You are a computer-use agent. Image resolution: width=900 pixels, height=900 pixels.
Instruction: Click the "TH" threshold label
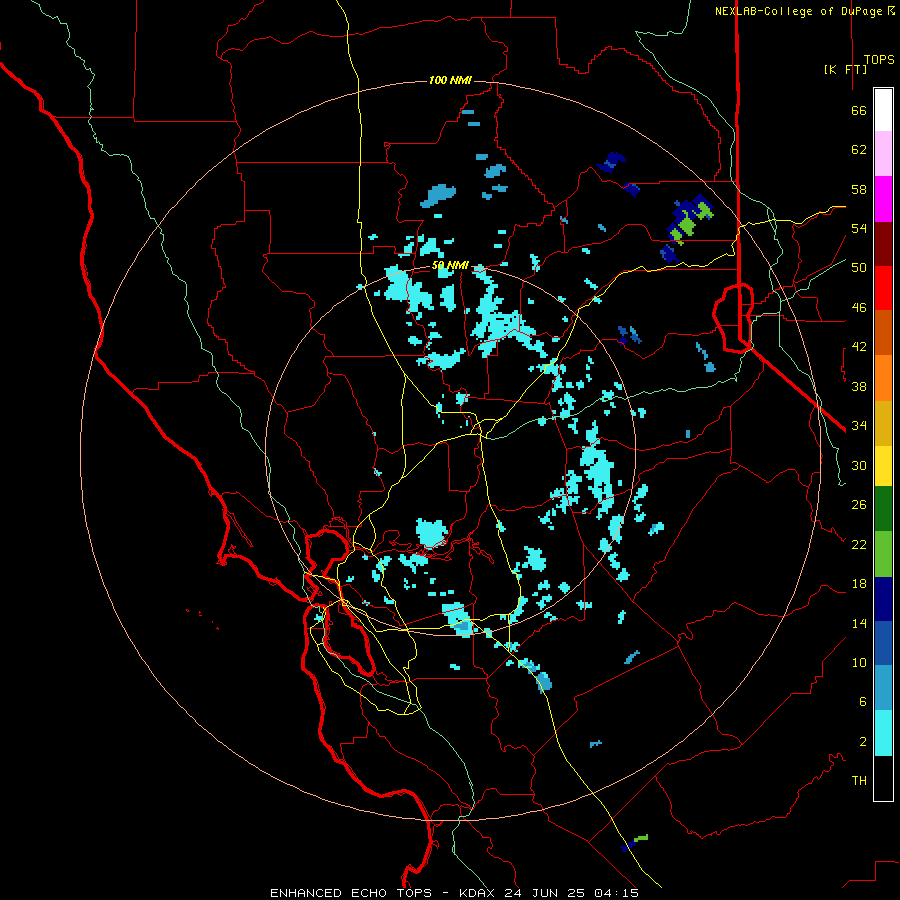[859, 780]
